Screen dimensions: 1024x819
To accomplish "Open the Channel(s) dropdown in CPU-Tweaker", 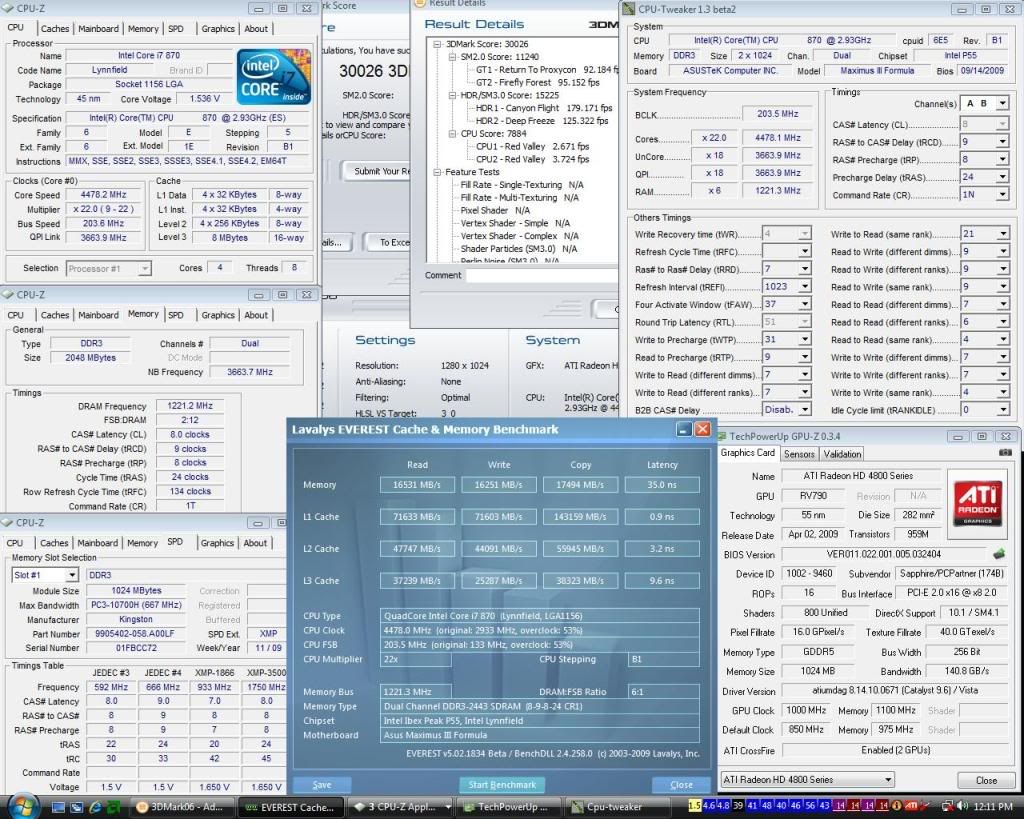I will coord(1002,104).
